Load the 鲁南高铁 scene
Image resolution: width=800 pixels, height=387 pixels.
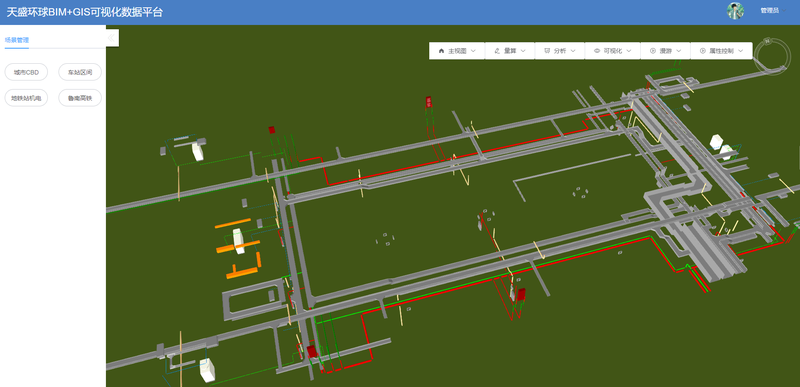(80, 98)
